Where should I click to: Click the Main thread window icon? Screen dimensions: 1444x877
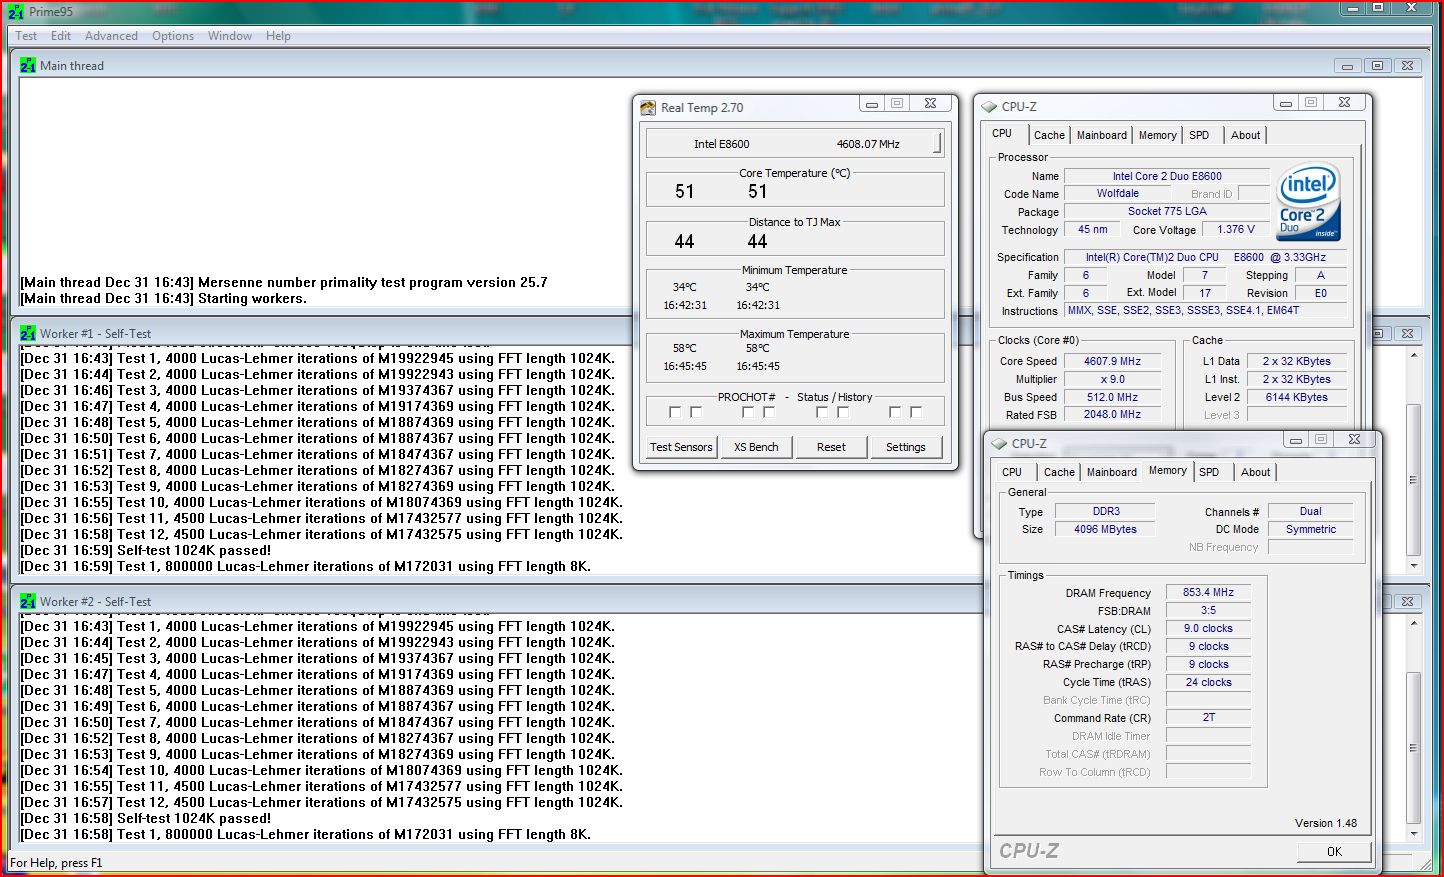tap(28, 65)
